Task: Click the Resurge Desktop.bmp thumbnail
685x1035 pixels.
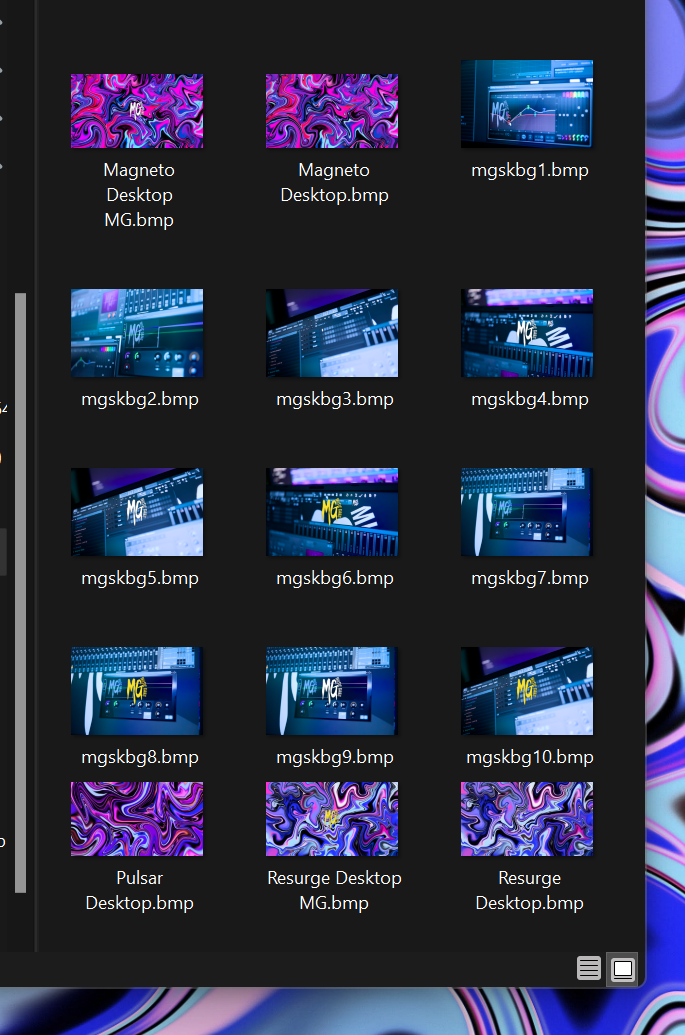Action: 527,819
